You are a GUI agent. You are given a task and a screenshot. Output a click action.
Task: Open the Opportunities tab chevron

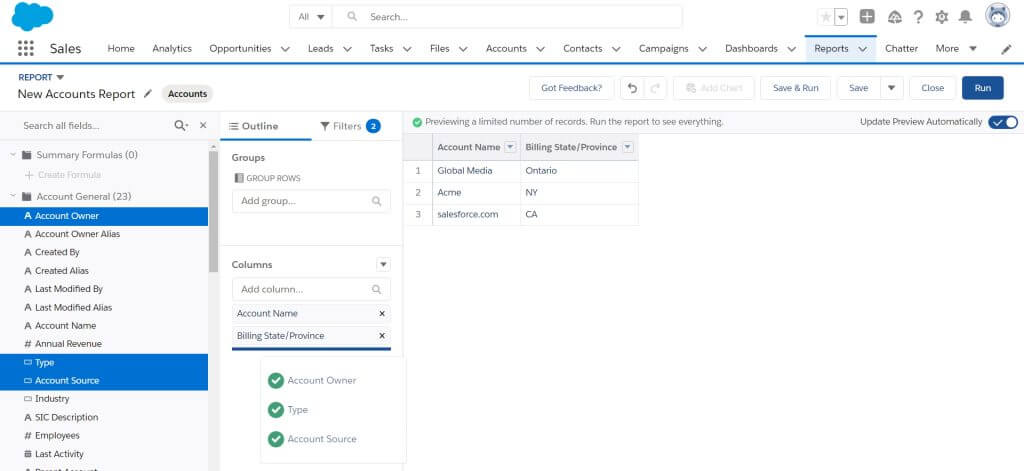[x=285, y=49]
